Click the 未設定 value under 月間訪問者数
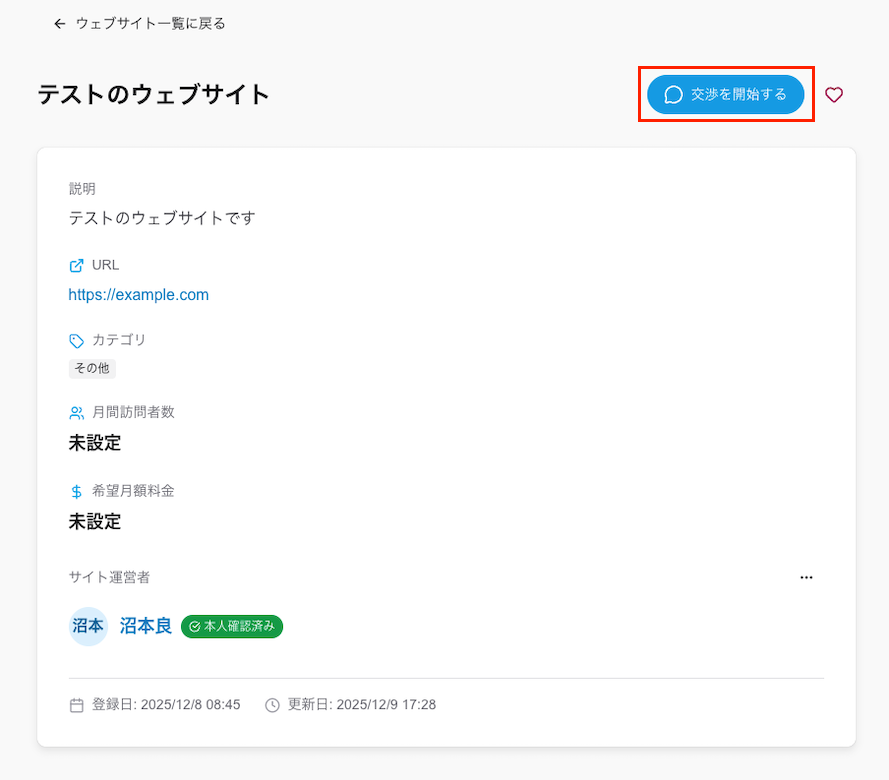Screen dimensions: 889x780 pyautogui.click(x=95, y=443)
